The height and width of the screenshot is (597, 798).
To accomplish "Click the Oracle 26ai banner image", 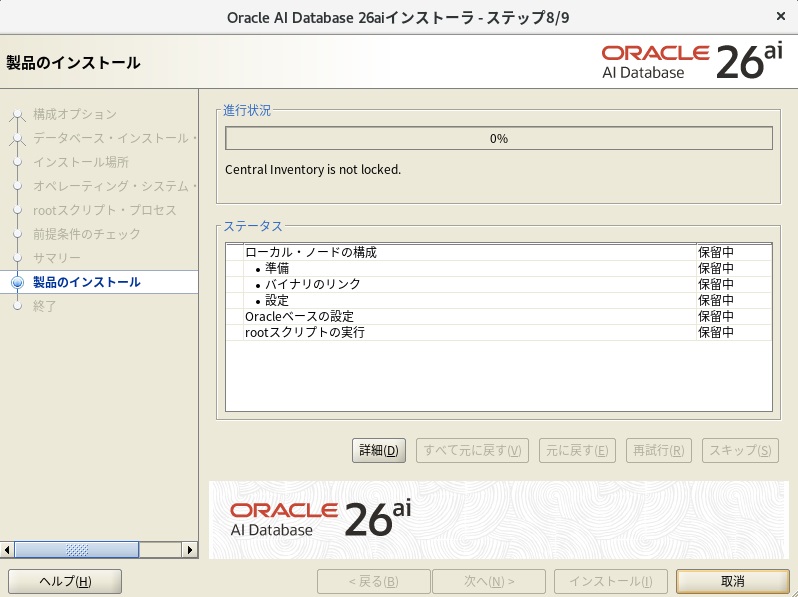I will [499, 520].
